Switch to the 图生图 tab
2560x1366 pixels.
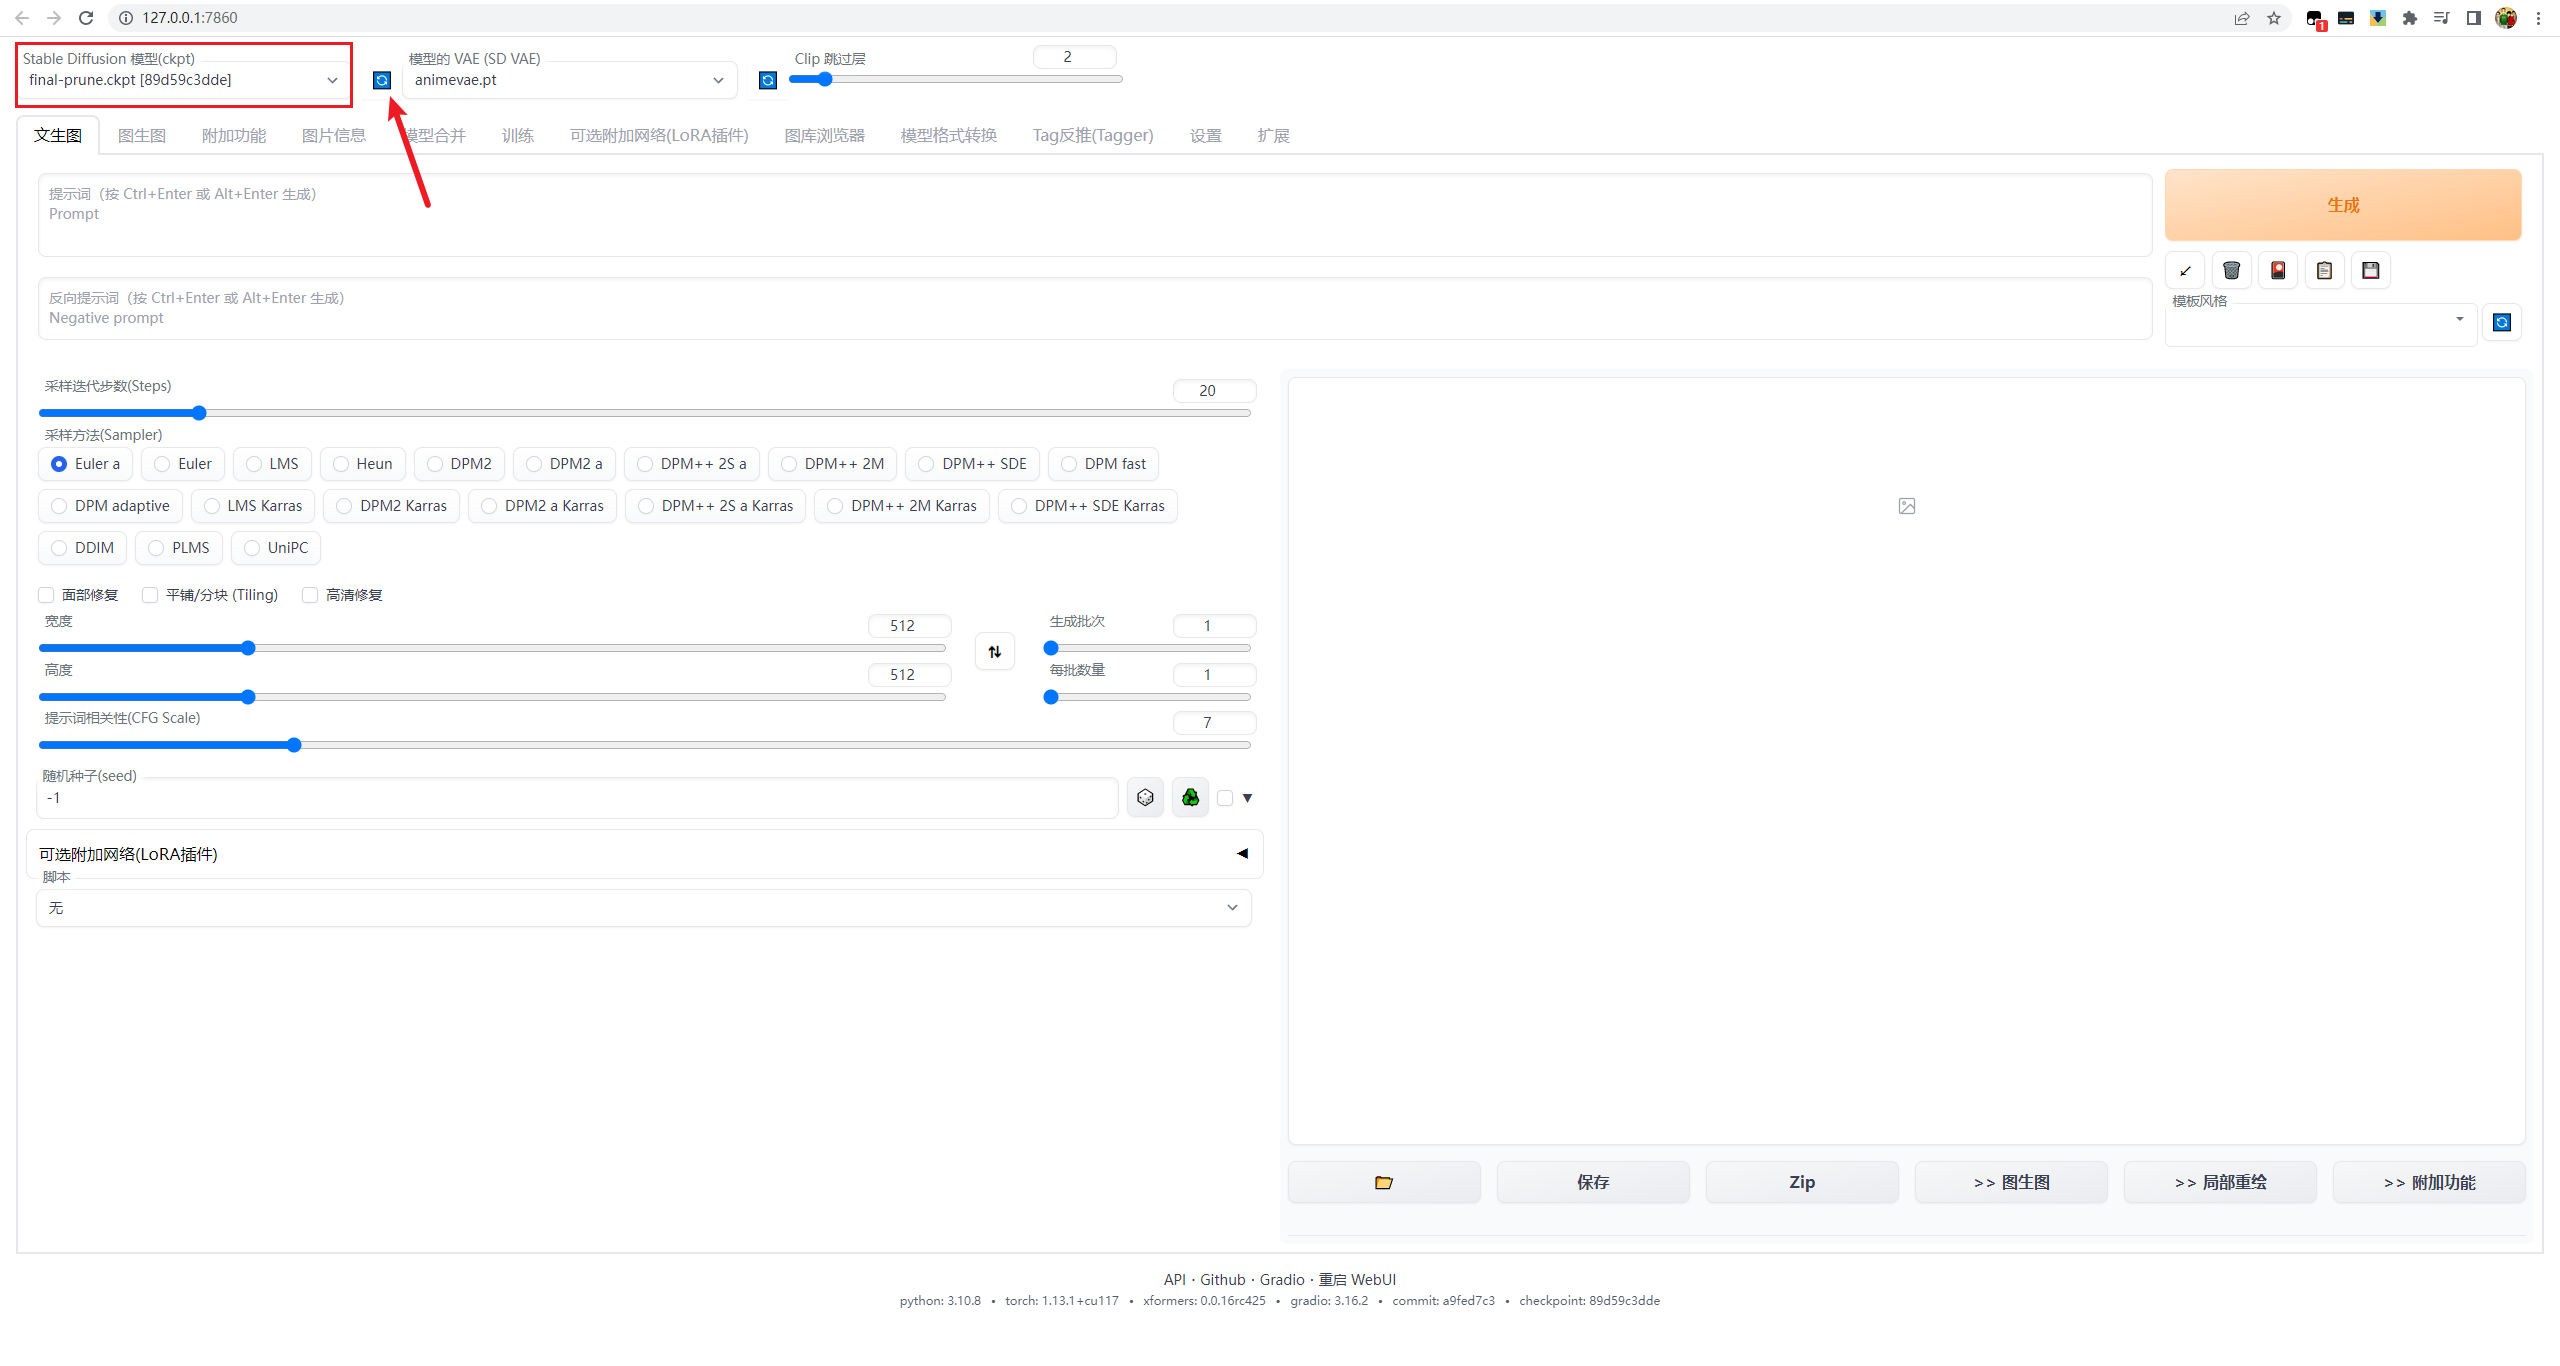pos(141,135)
